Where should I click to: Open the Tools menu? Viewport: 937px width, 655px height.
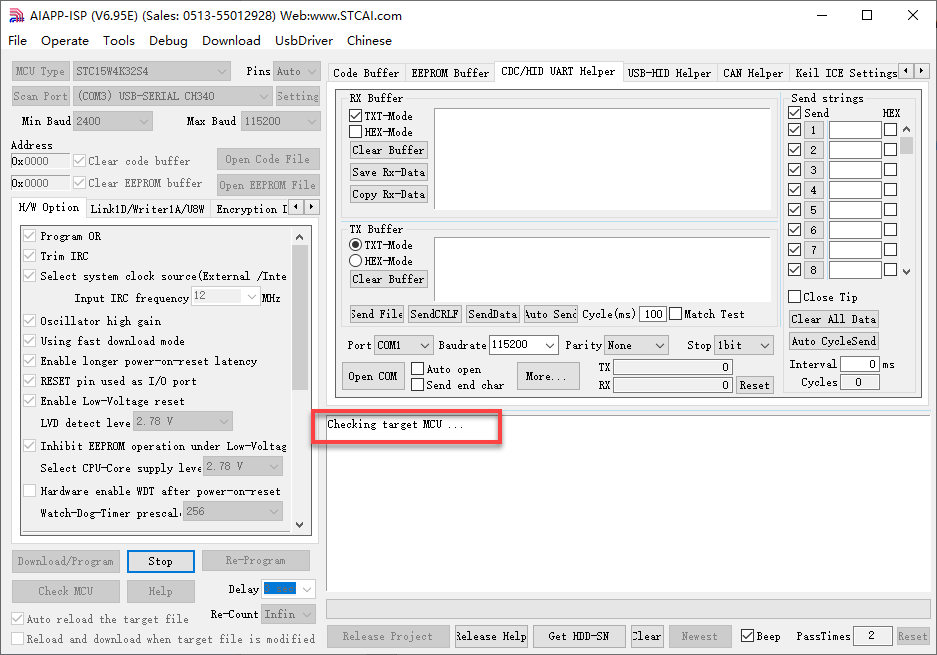[119, 41]
